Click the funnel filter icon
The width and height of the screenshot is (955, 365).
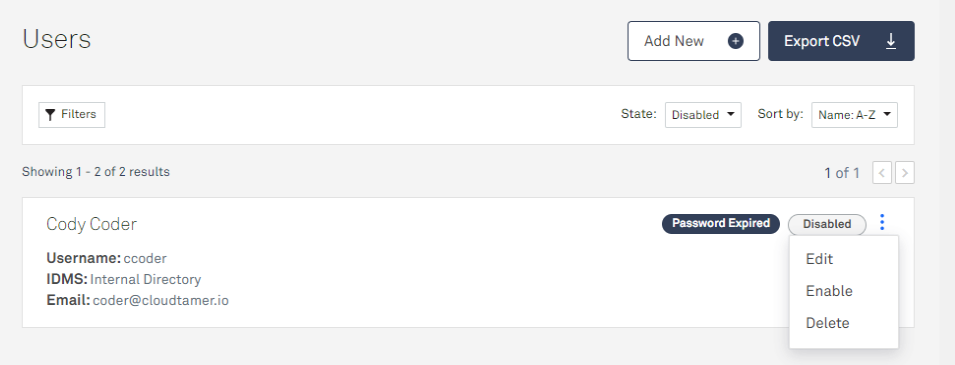pyautogui.click(x=51, y=115)
